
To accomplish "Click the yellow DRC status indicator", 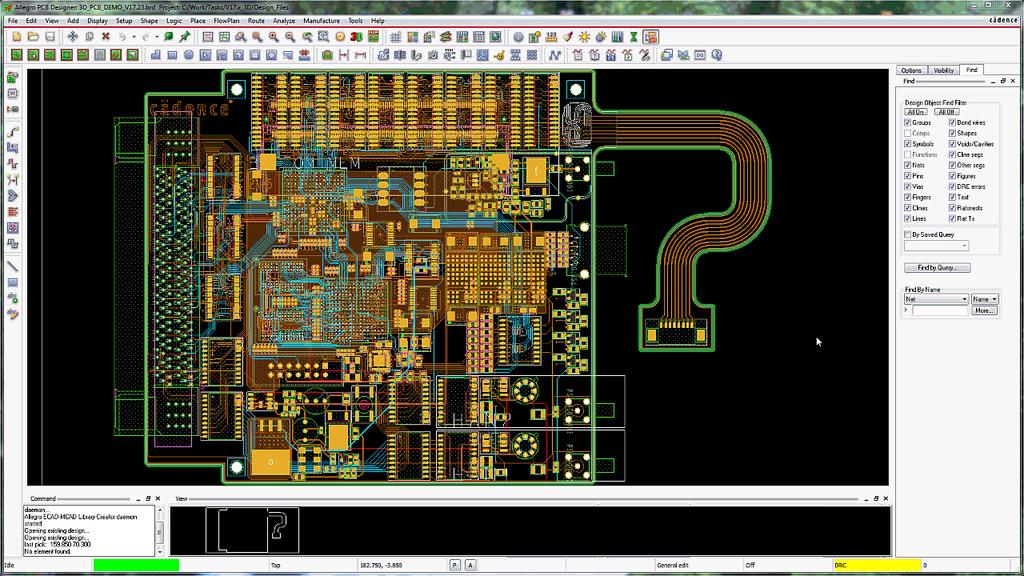I will click(876, 566).
